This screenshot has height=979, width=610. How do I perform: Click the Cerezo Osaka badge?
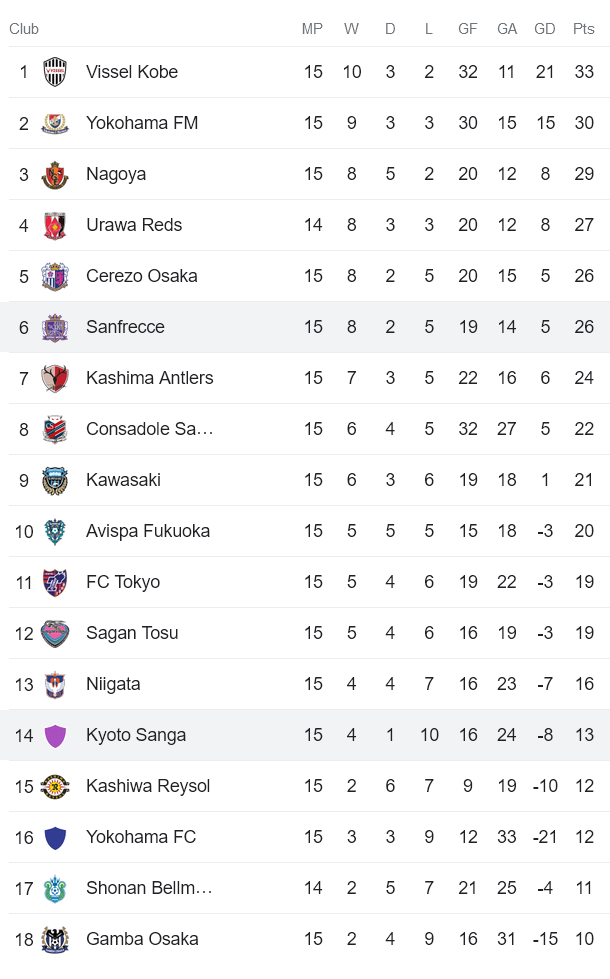55,275
